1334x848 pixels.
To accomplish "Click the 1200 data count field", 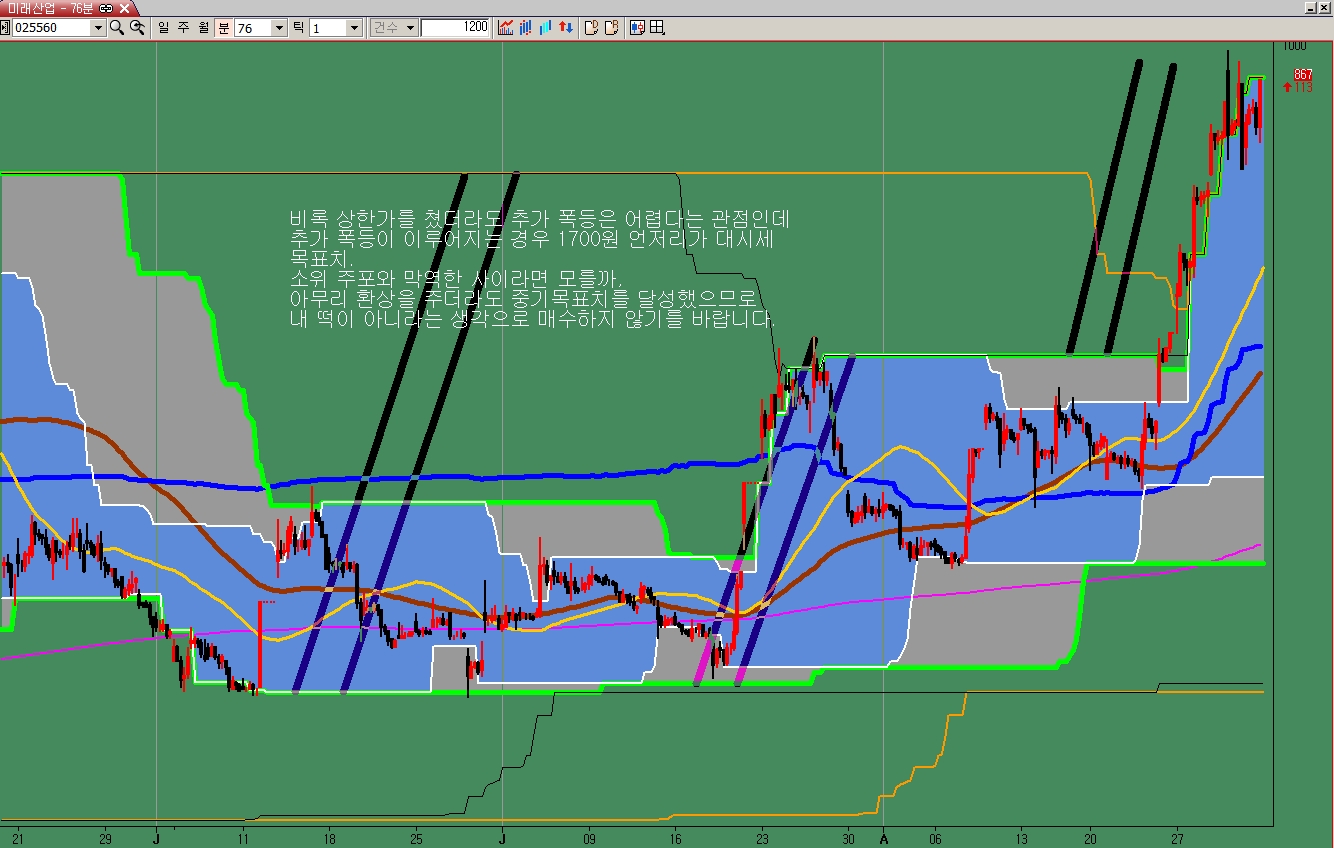I will (x=455, y=28).
